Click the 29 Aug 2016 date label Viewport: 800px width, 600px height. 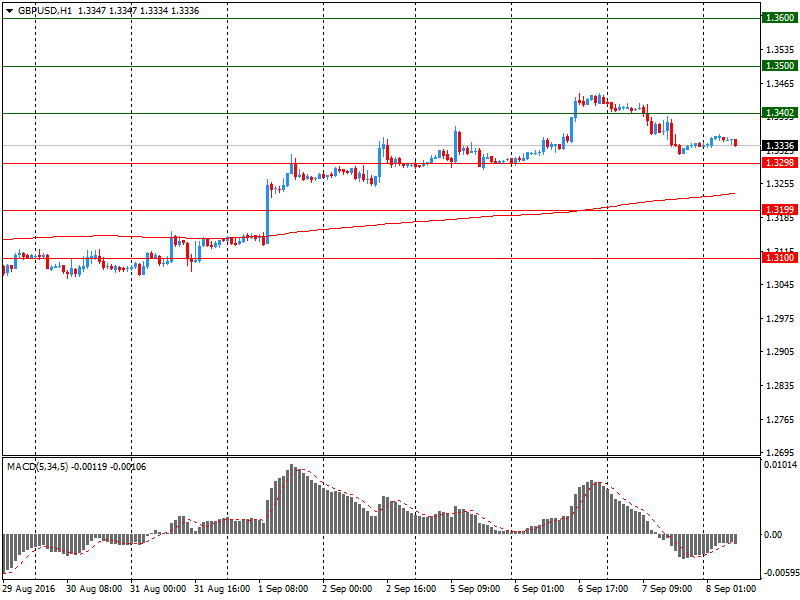click(x=29, y=589)
